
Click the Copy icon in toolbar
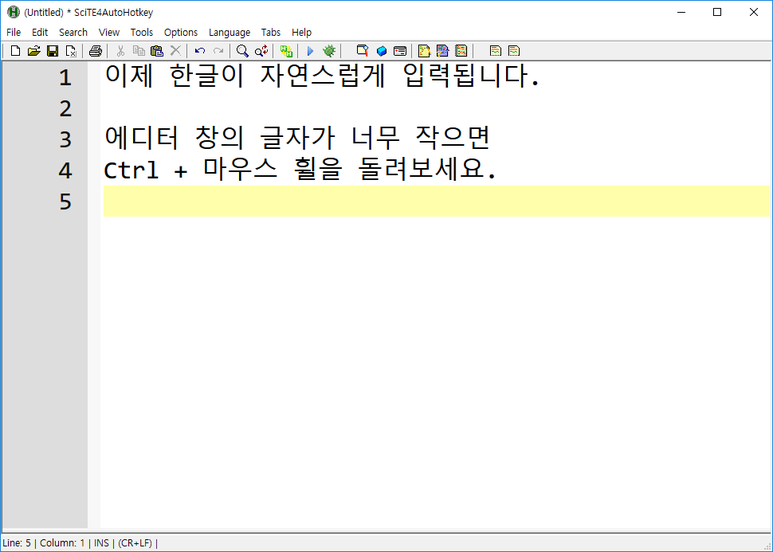click(139, 51)
